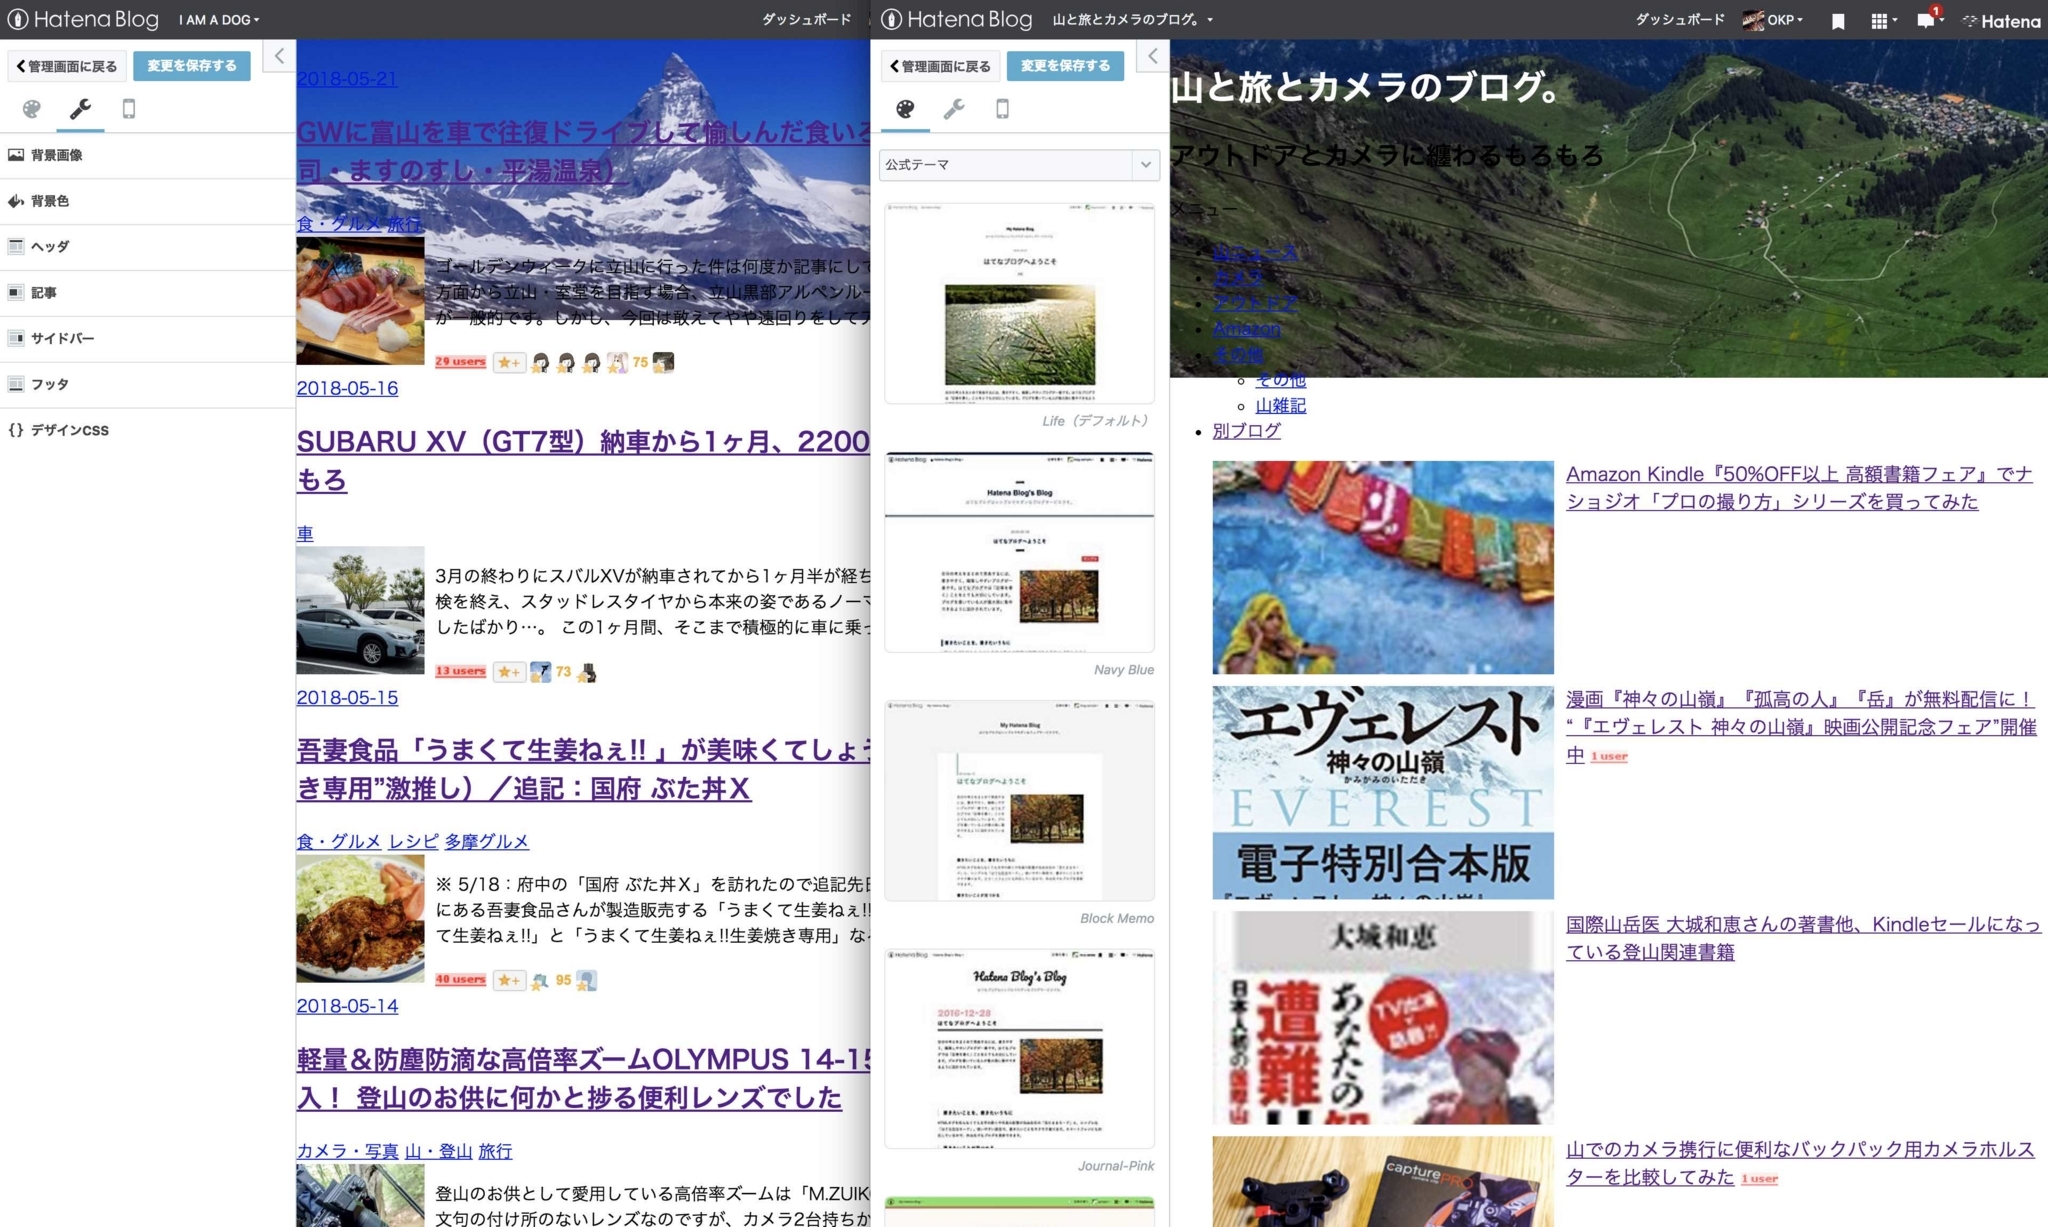
Task: Open the 2018-05-15 date link
Action: coord(347,697)
